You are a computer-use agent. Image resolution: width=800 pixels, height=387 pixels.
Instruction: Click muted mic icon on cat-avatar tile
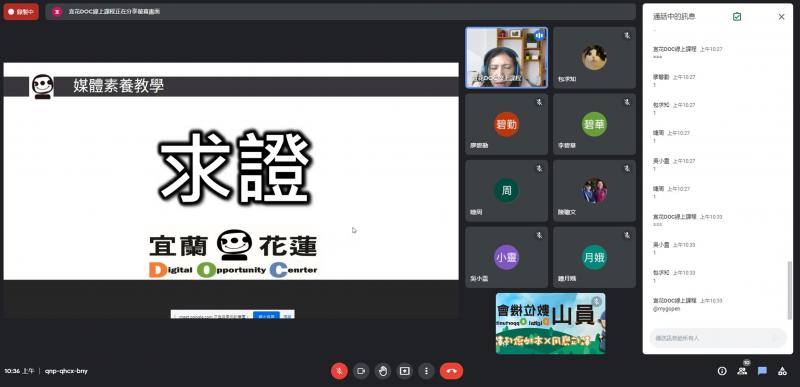click(x=627, y=36)
